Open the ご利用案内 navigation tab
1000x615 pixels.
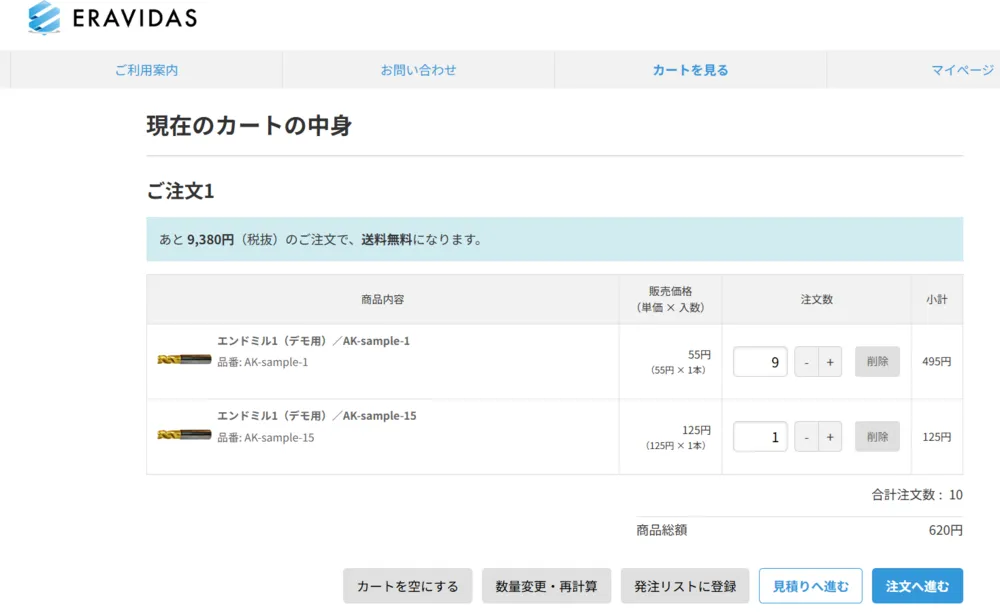click(x=146, y=70)
